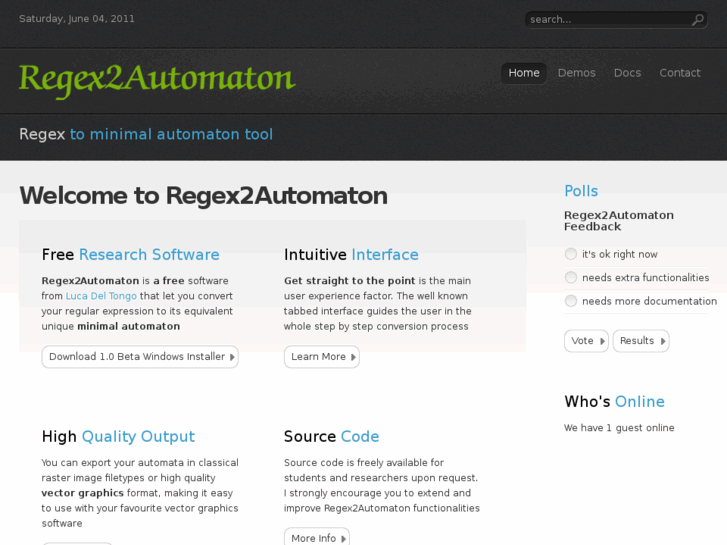Submit poll with the Vote button
This screenshot has width=727, height=545.
coord(587,341)
